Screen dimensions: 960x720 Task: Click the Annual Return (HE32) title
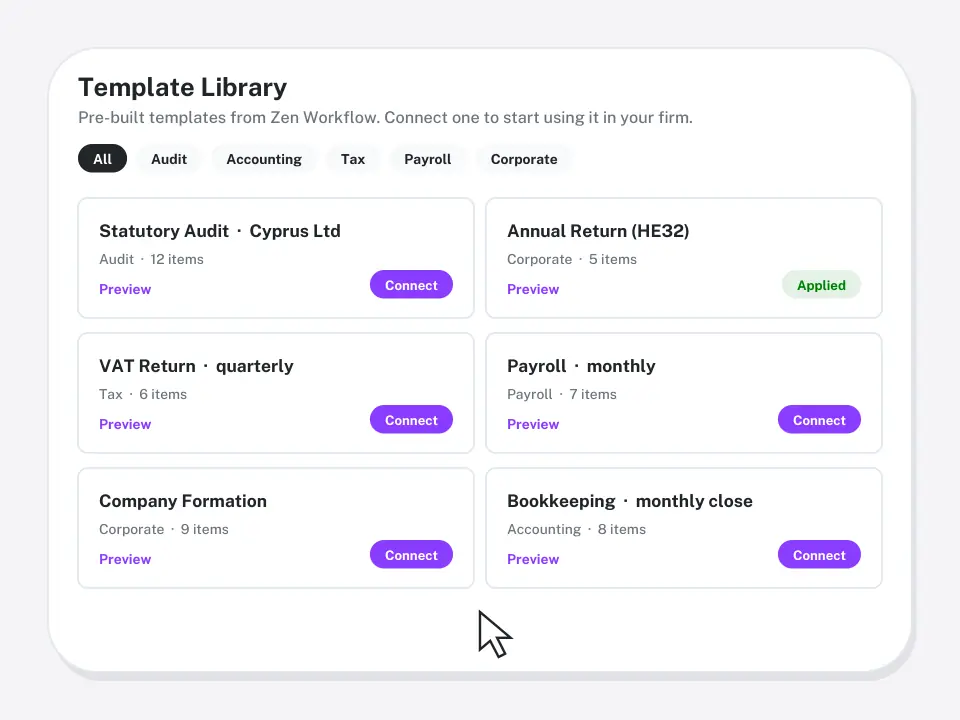598,231
